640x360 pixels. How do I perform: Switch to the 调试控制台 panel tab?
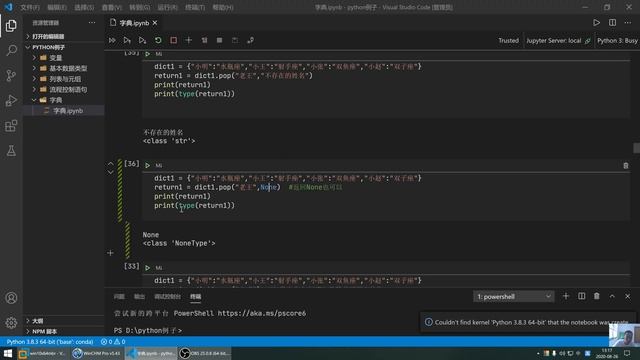click(x=167, y=296)
